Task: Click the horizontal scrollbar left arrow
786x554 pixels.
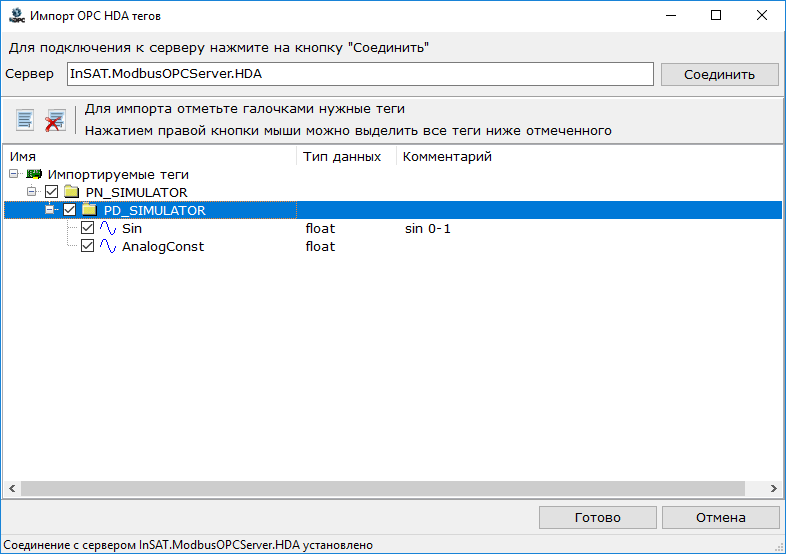Action: (x=12, y=488)
